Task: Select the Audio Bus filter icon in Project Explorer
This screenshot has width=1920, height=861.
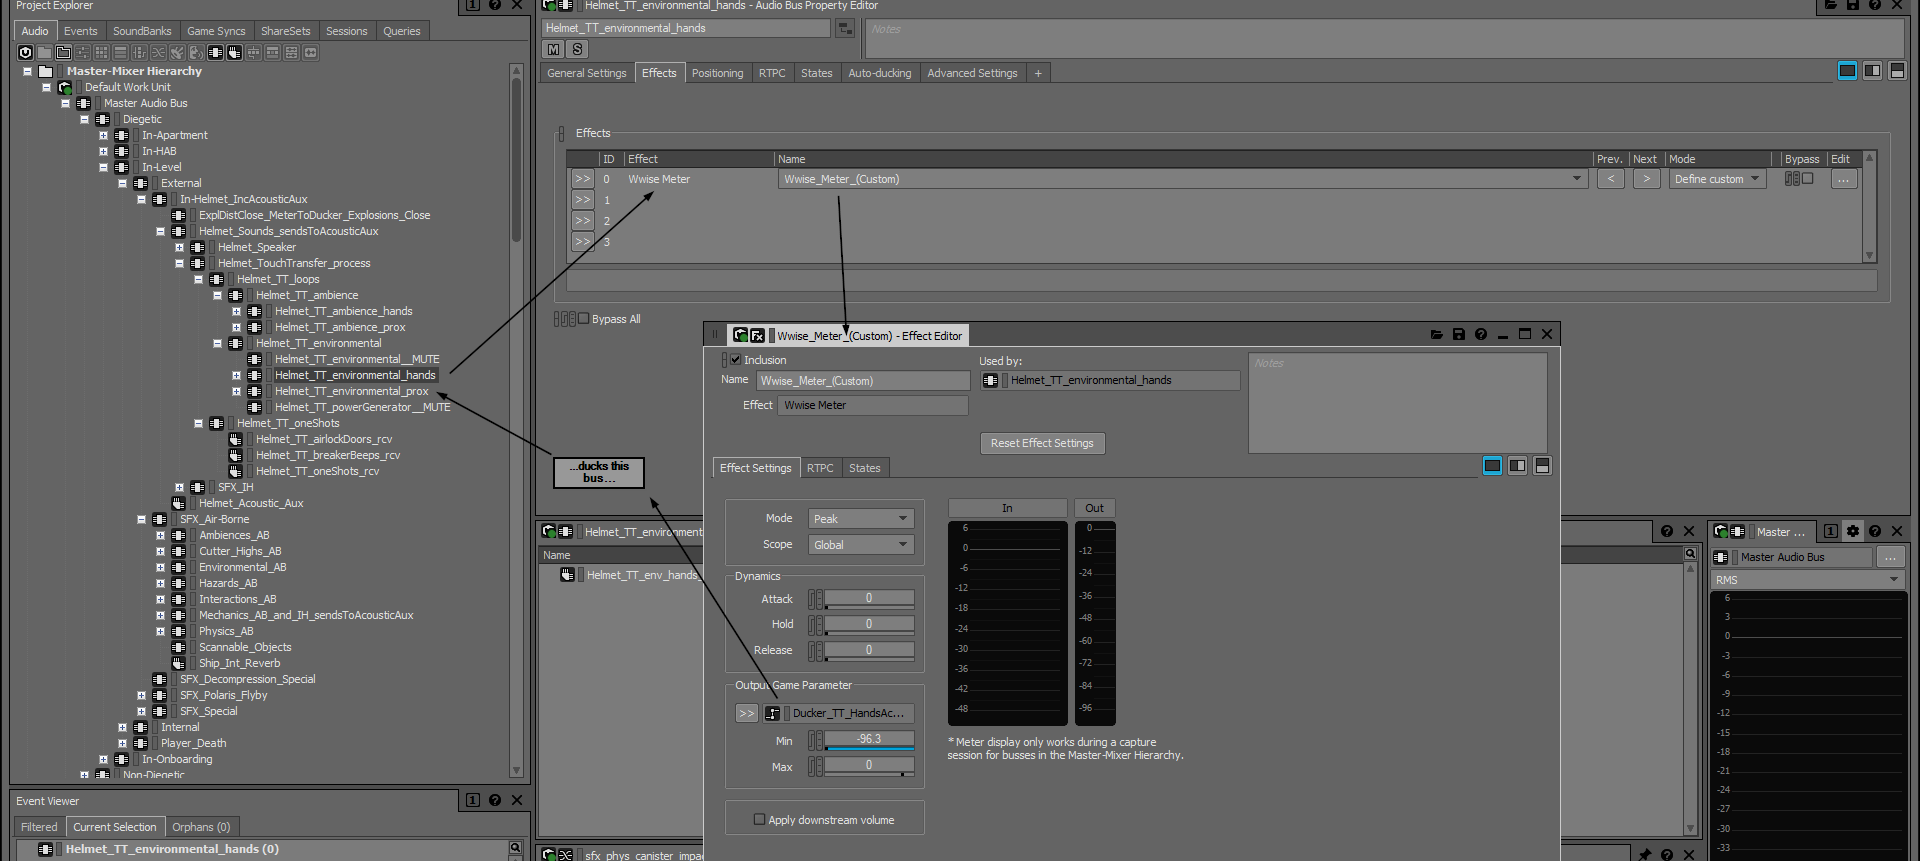Action: (x=215, y=52)
